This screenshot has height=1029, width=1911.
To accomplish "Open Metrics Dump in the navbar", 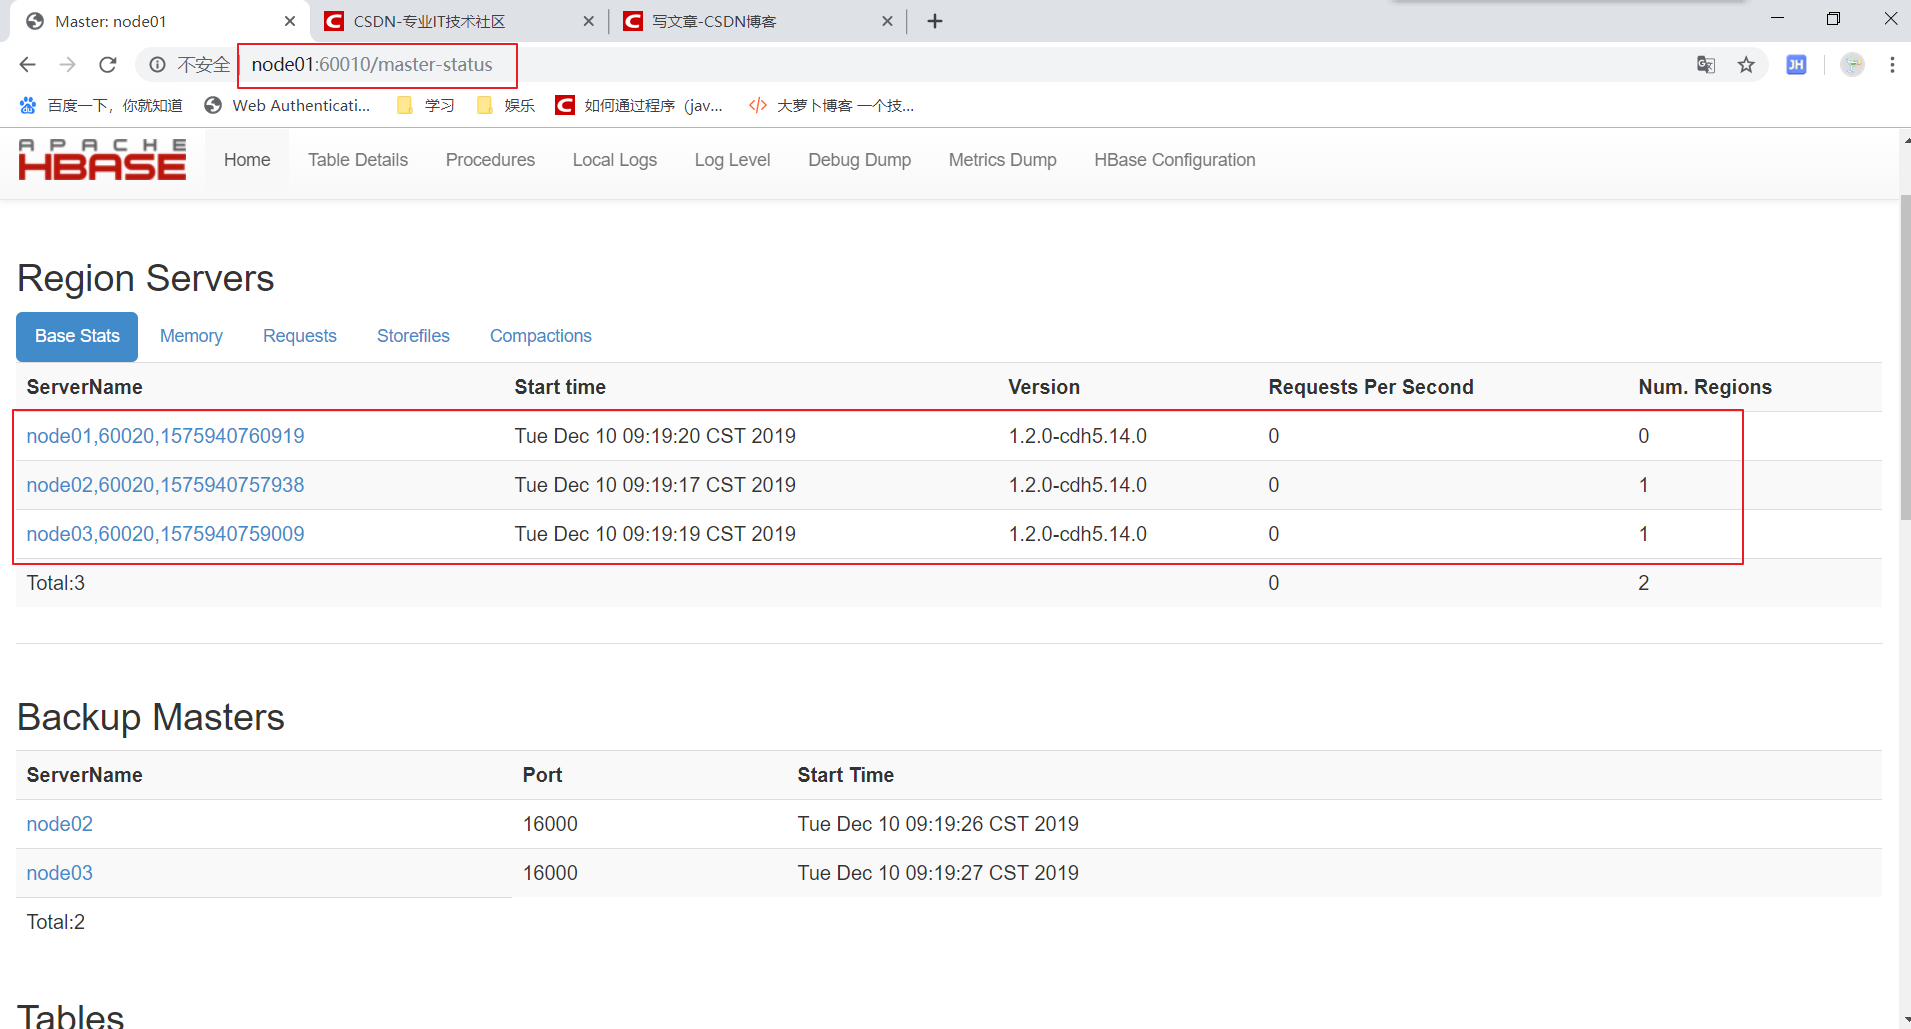I will [1003, 160].
